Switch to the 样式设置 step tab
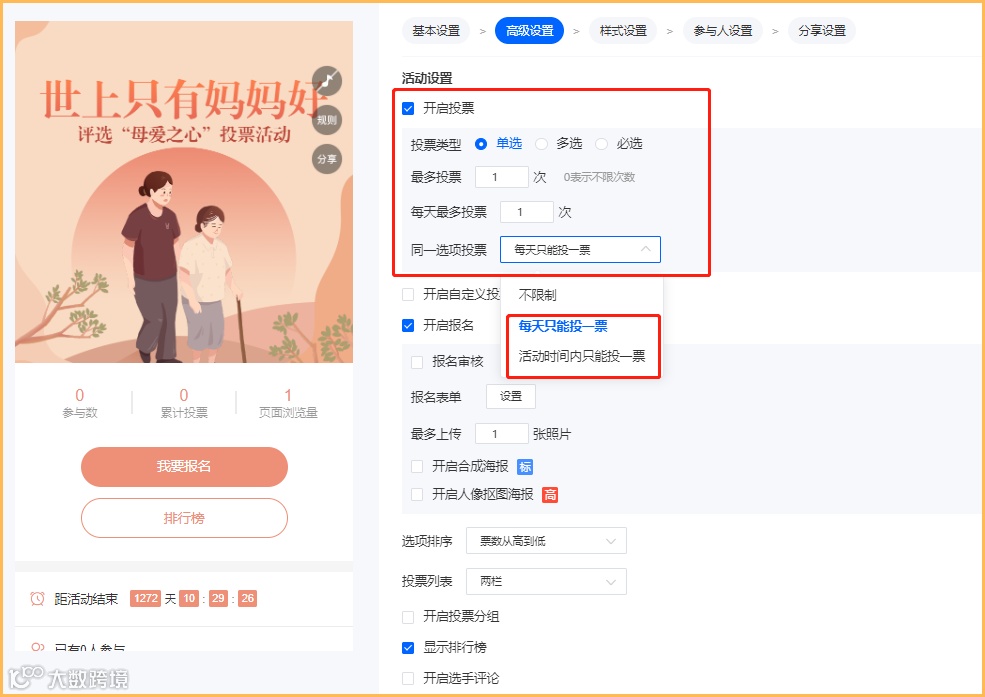The height and width of the screenshot is (697, 985). [x=623, y=31]
